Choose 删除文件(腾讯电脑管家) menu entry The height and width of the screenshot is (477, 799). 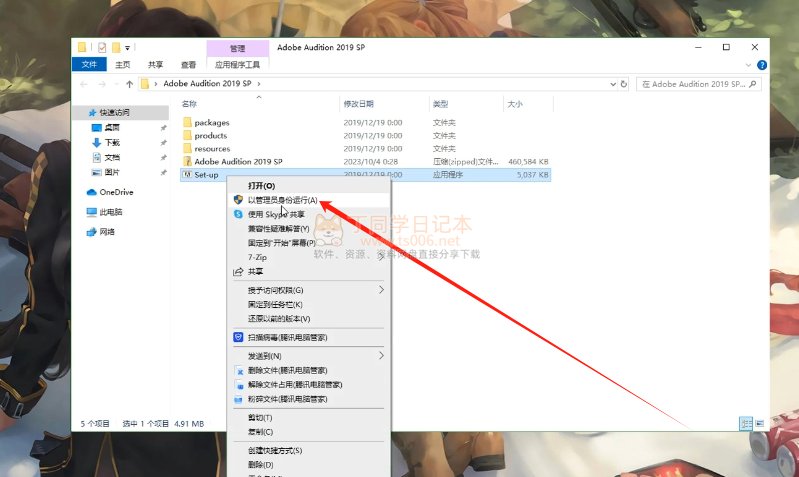[x=287, y=370]
